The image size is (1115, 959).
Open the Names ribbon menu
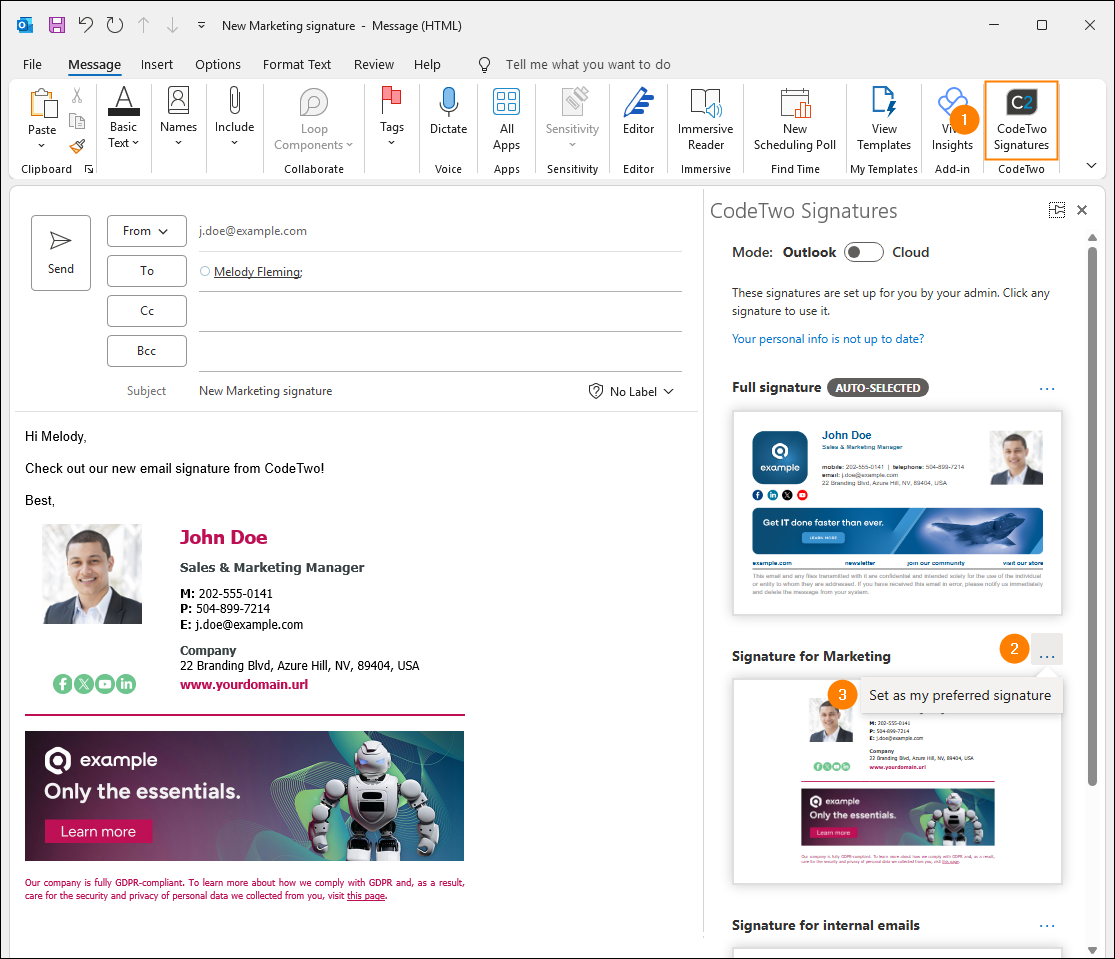(178, 117)
